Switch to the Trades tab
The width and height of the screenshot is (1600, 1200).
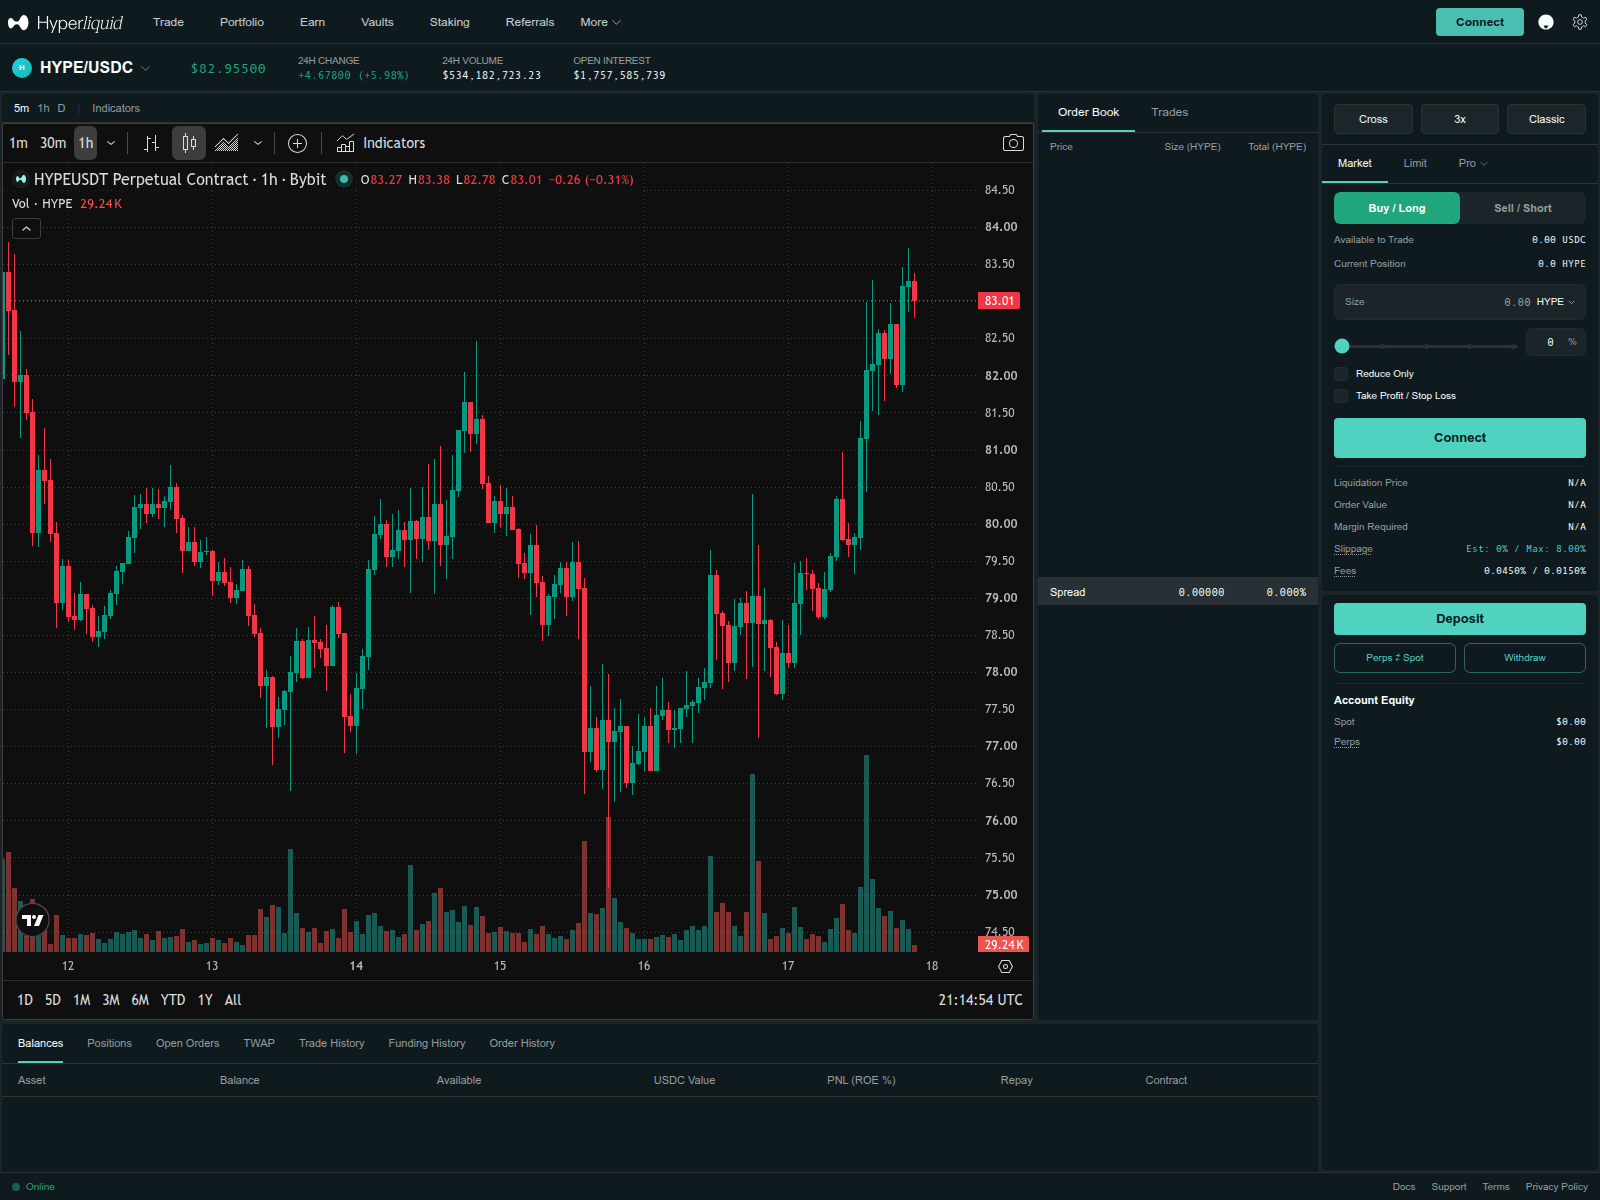pyautogui.click(x=1169, y=112)
